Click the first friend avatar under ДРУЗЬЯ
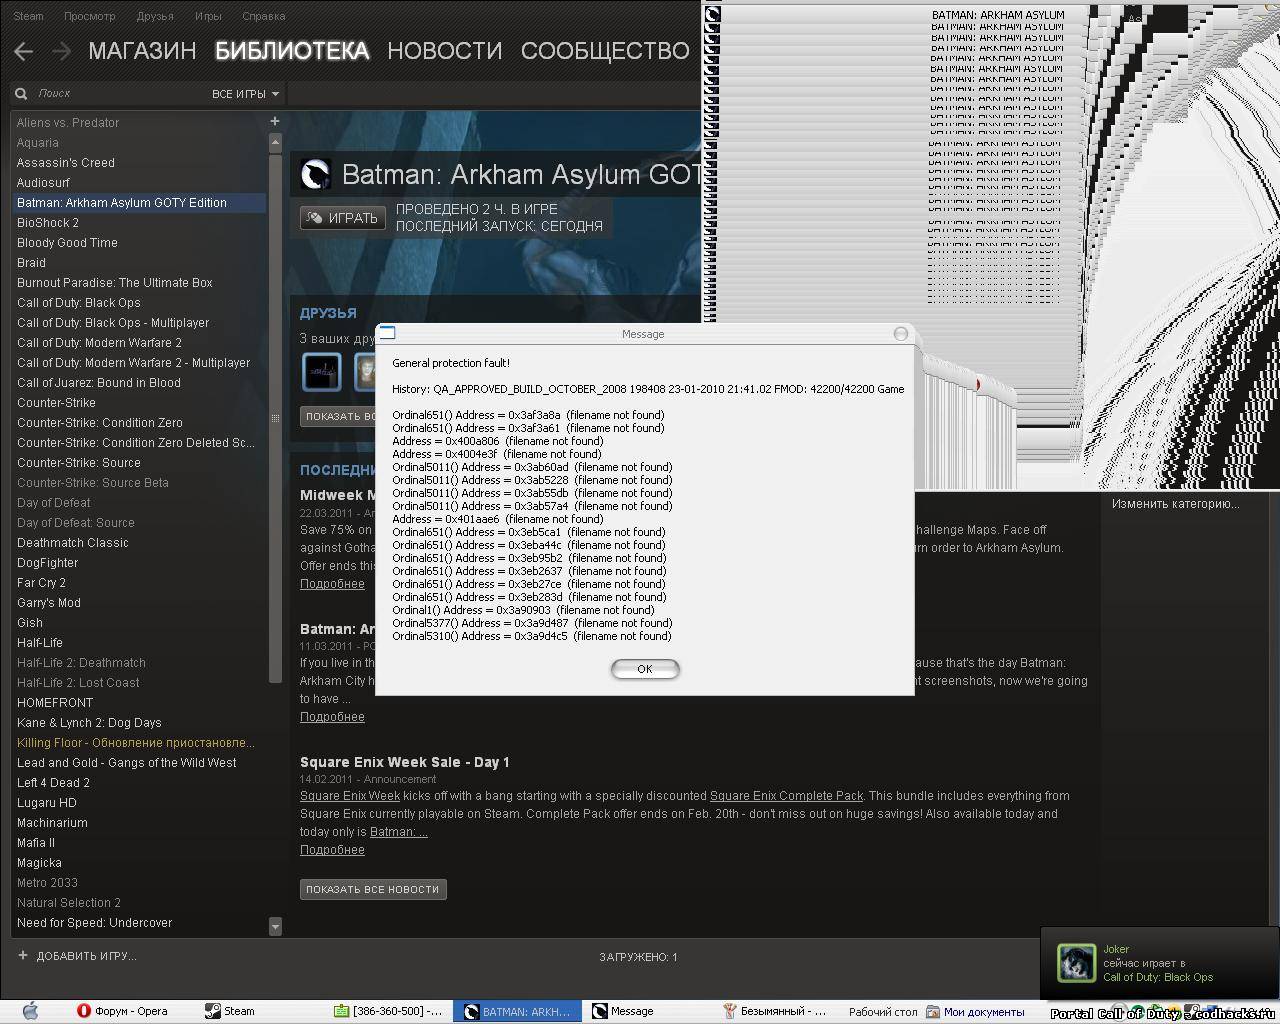Screen dimensions: 1280x1024 (x=322, y=372)
